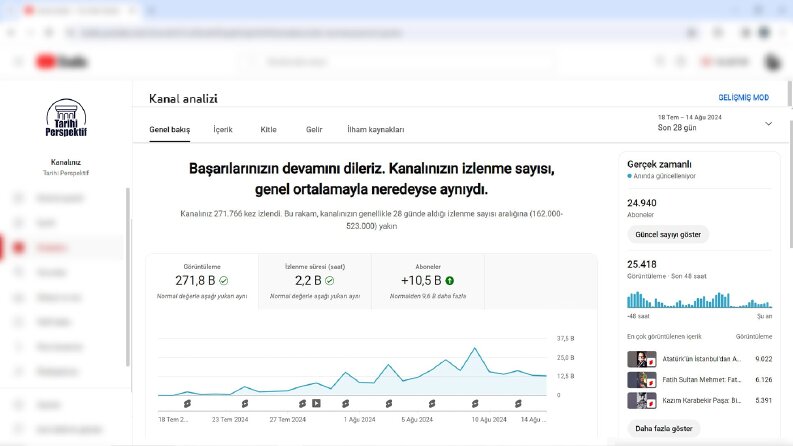The width and height of the screenshot is (793, 446).
Task: Select the Görüntüleme metric card
Action: tap(202, 282)
